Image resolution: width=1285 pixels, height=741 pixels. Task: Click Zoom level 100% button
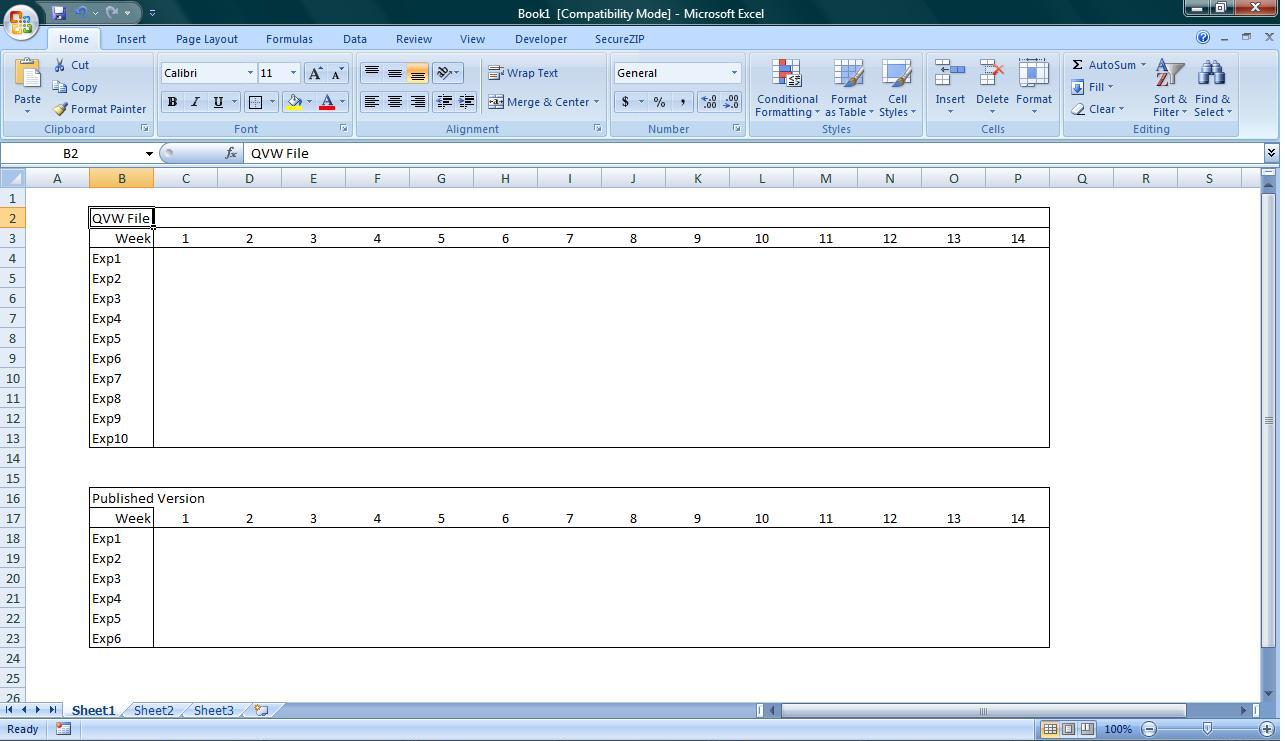pos(1117,729)
